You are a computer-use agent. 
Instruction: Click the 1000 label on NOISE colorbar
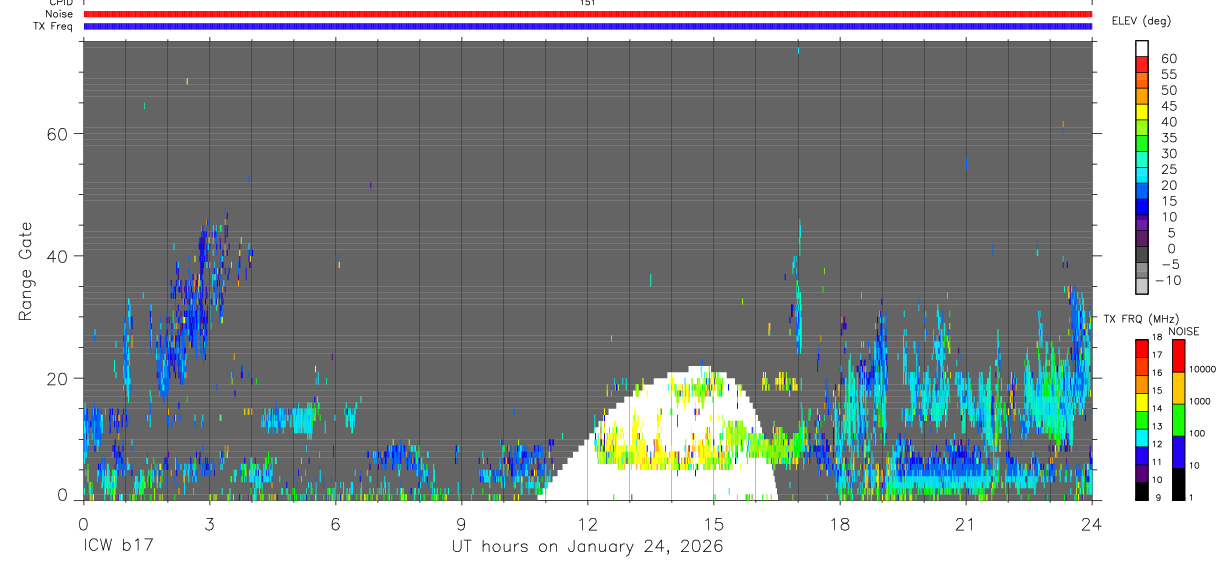tap(1200, 401)
